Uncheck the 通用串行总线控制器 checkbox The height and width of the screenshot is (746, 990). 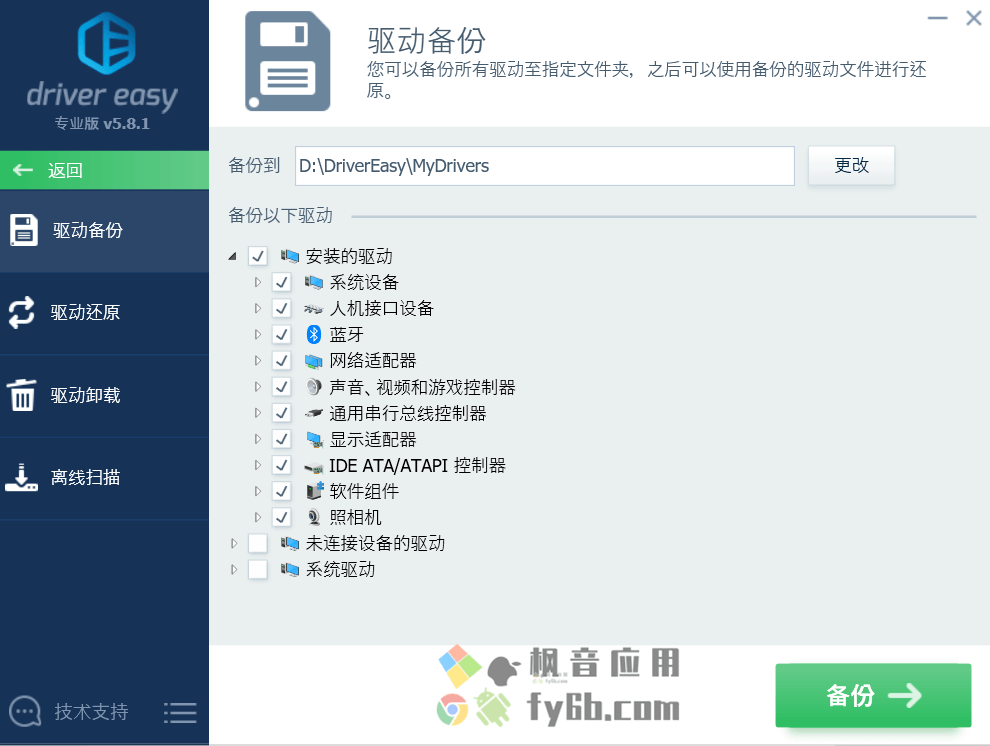282,413
